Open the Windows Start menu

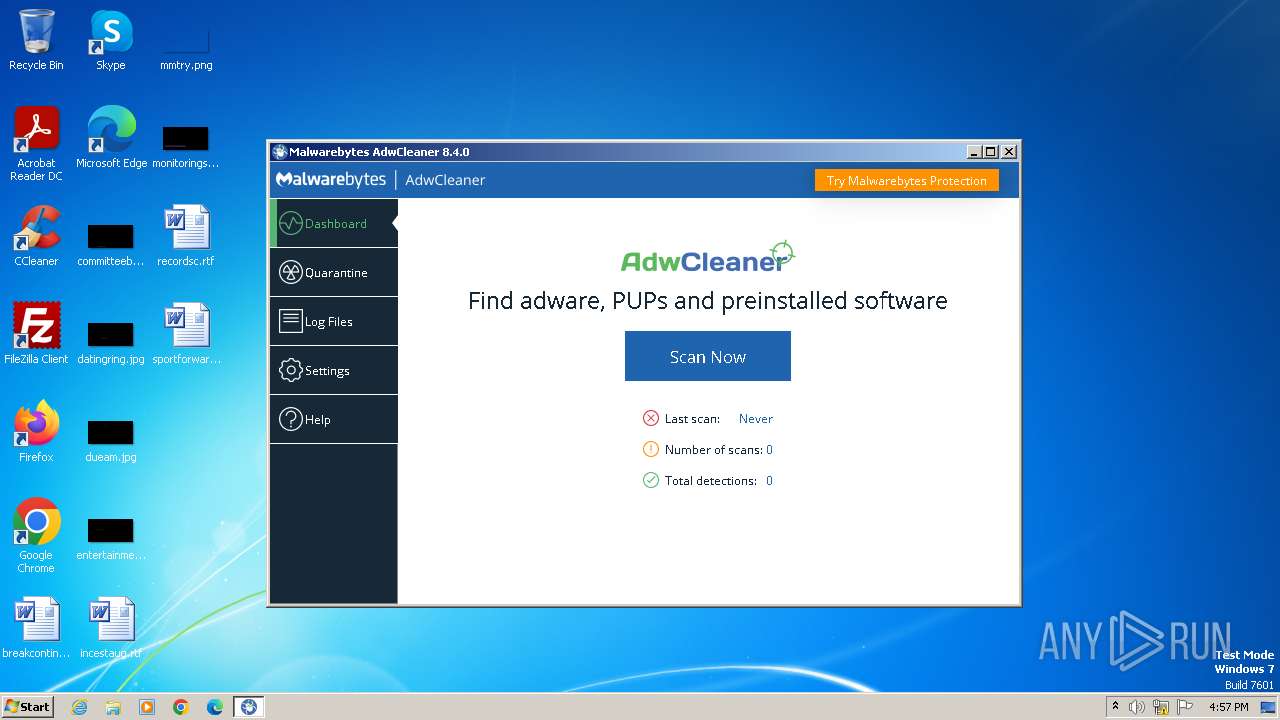pyautogui.click(x=27, y=706)
